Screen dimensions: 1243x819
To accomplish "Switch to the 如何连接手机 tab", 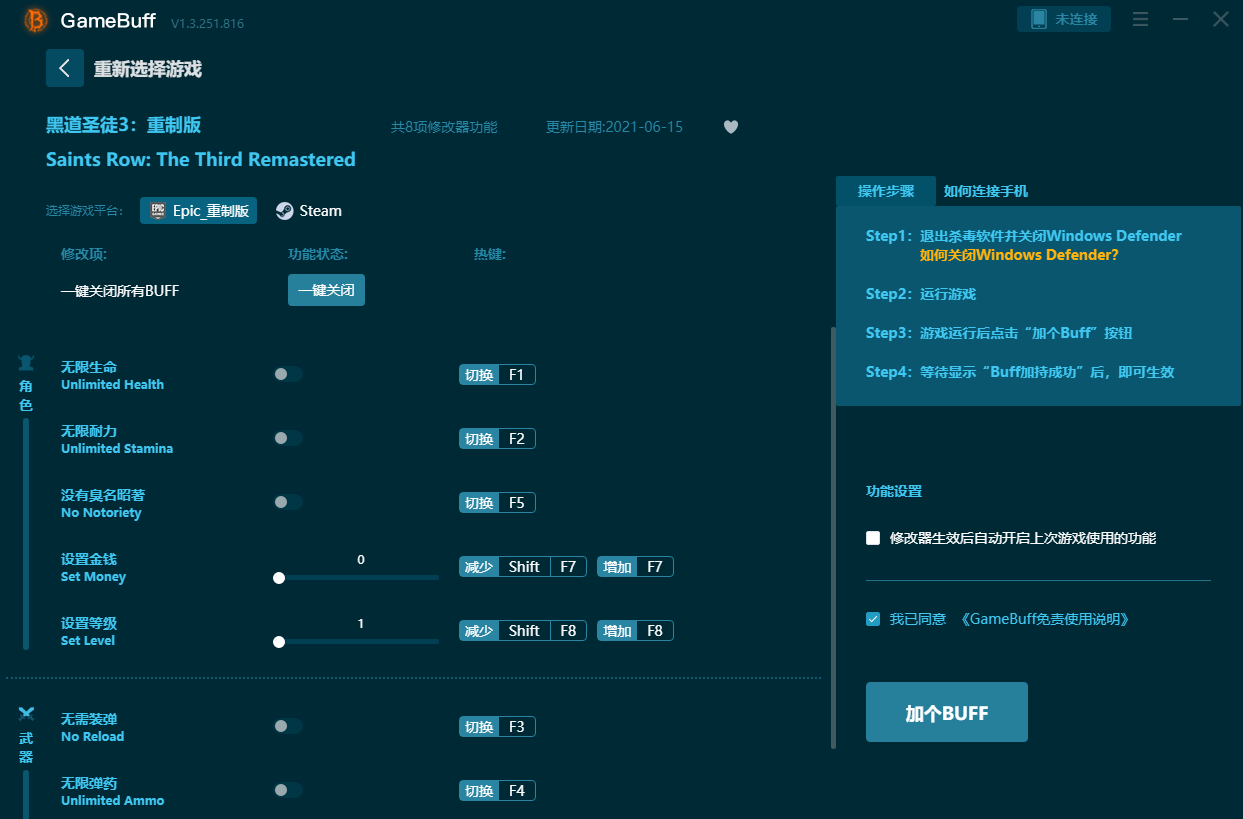I will pos(985,191).
